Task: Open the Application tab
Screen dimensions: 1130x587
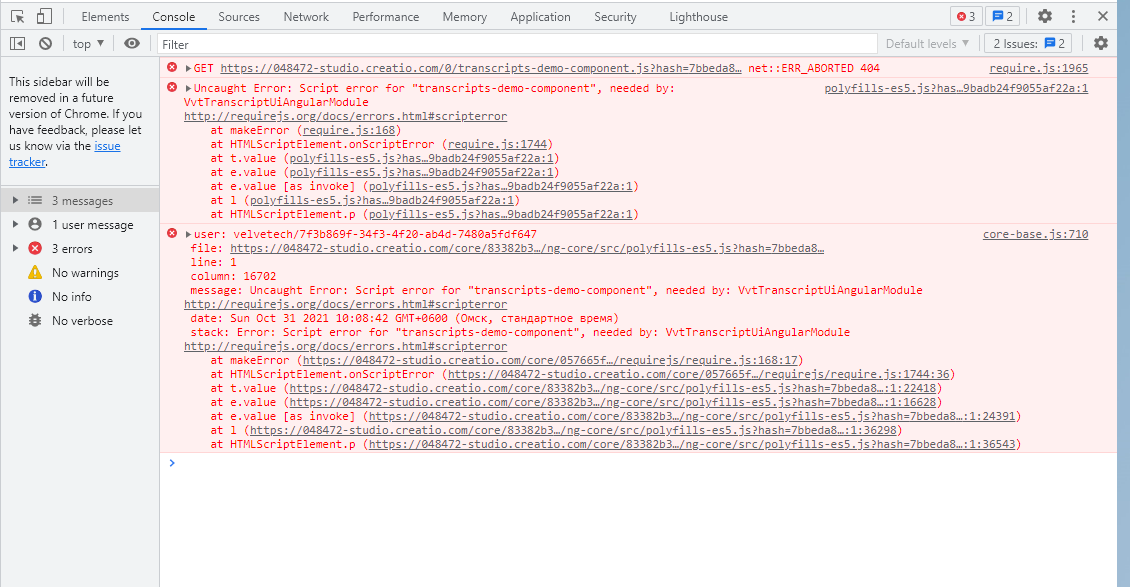Action: point(540,17)
